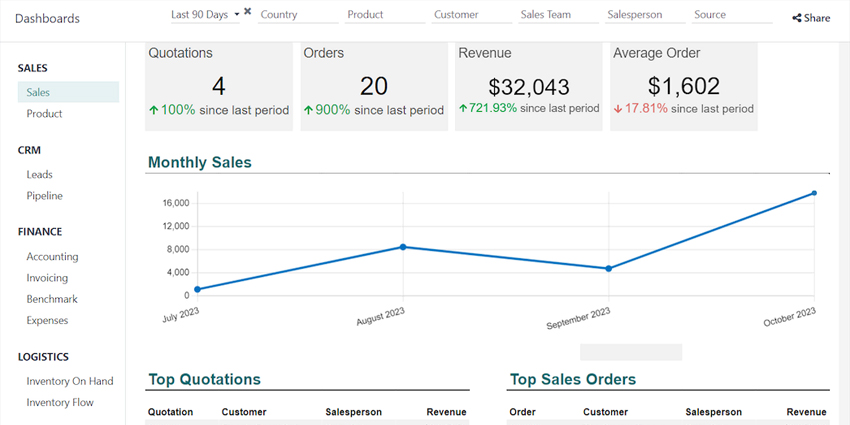The height and width of the screenshot is (425, 850).
Task: Show the Benchmark dashboard
Action: coord(52,299)
